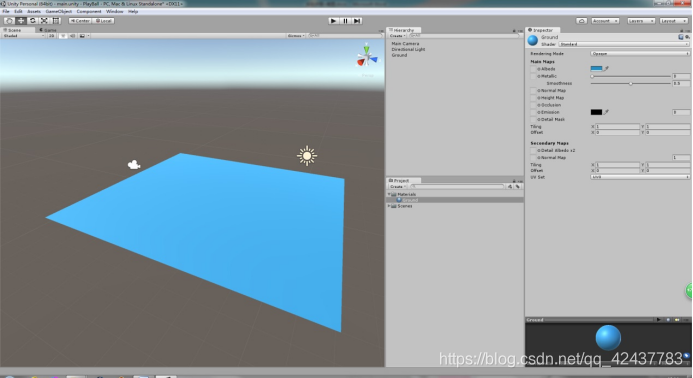Click the Project search by type icon
693x378 pixels.
(510, 187)
